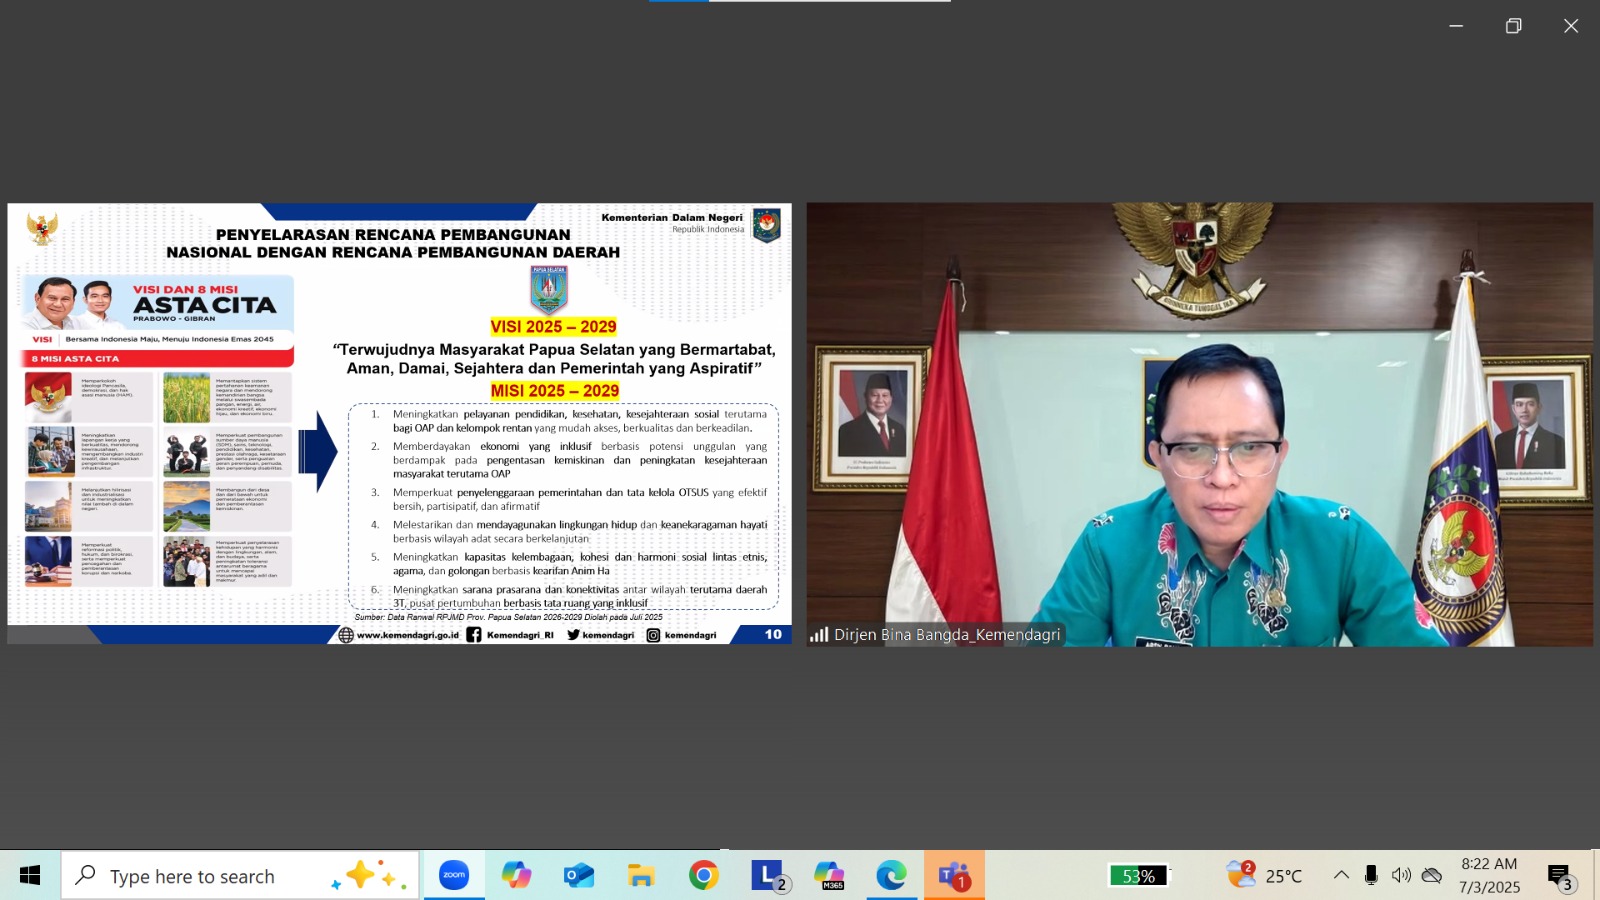Image resolution: width=1600 pixels, height=900 pixels.
Task: Open Microsoft Teams from taskbar
Action: pos(954,875)
